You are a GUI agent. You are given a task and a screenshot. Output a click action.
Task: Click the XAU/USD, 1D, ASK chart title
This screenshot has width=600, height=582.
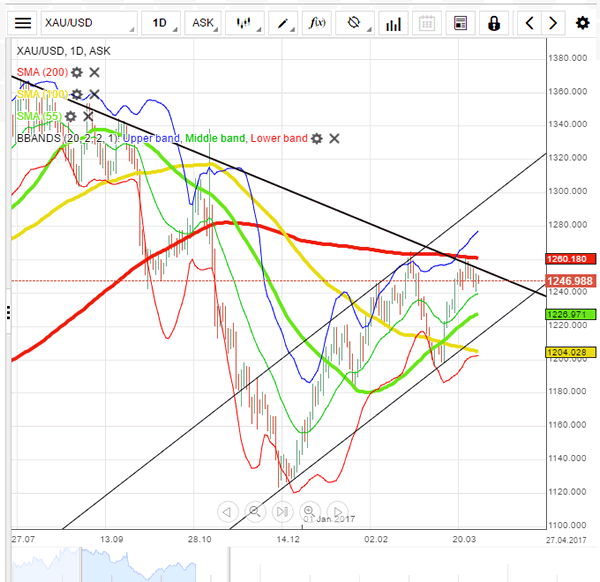tap(64, 51)
